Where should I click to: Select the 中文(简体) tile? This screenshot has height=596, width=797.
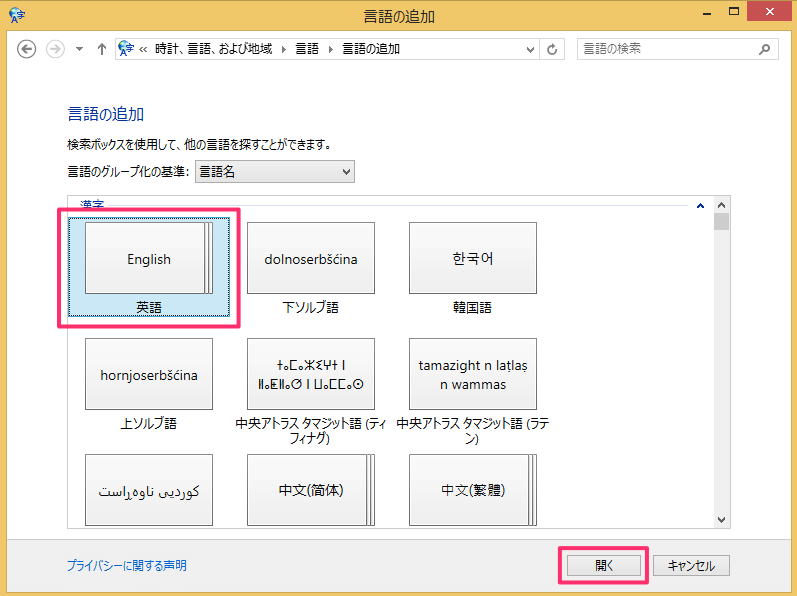point(311,490)
